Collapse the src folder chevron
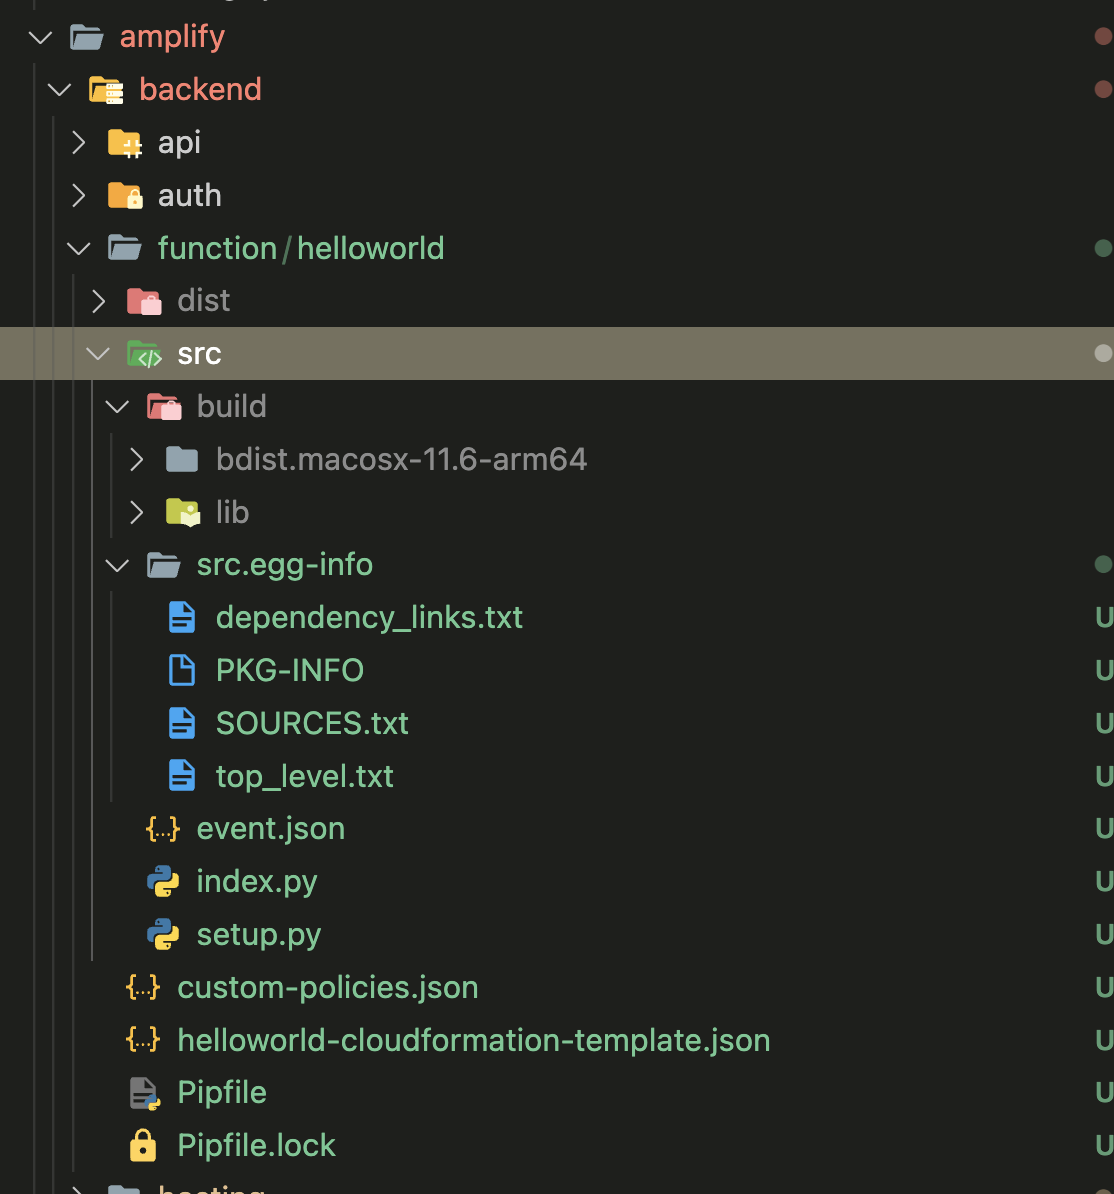Image resolution: width=1114 pixels, height=1194 pixels. (98, 353)
